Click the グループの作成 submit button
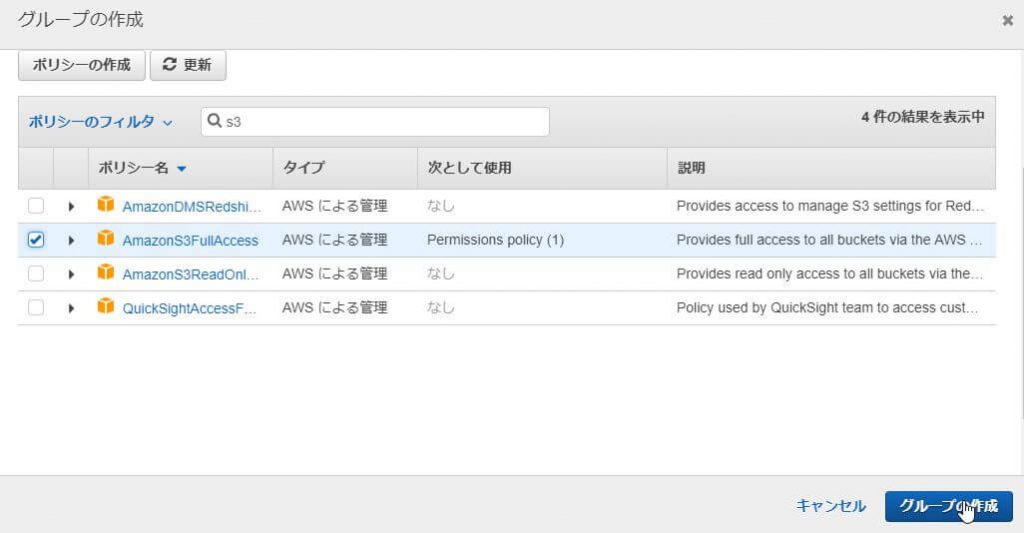This screenshot has width=1024, height=533. [x=949, y=506]
